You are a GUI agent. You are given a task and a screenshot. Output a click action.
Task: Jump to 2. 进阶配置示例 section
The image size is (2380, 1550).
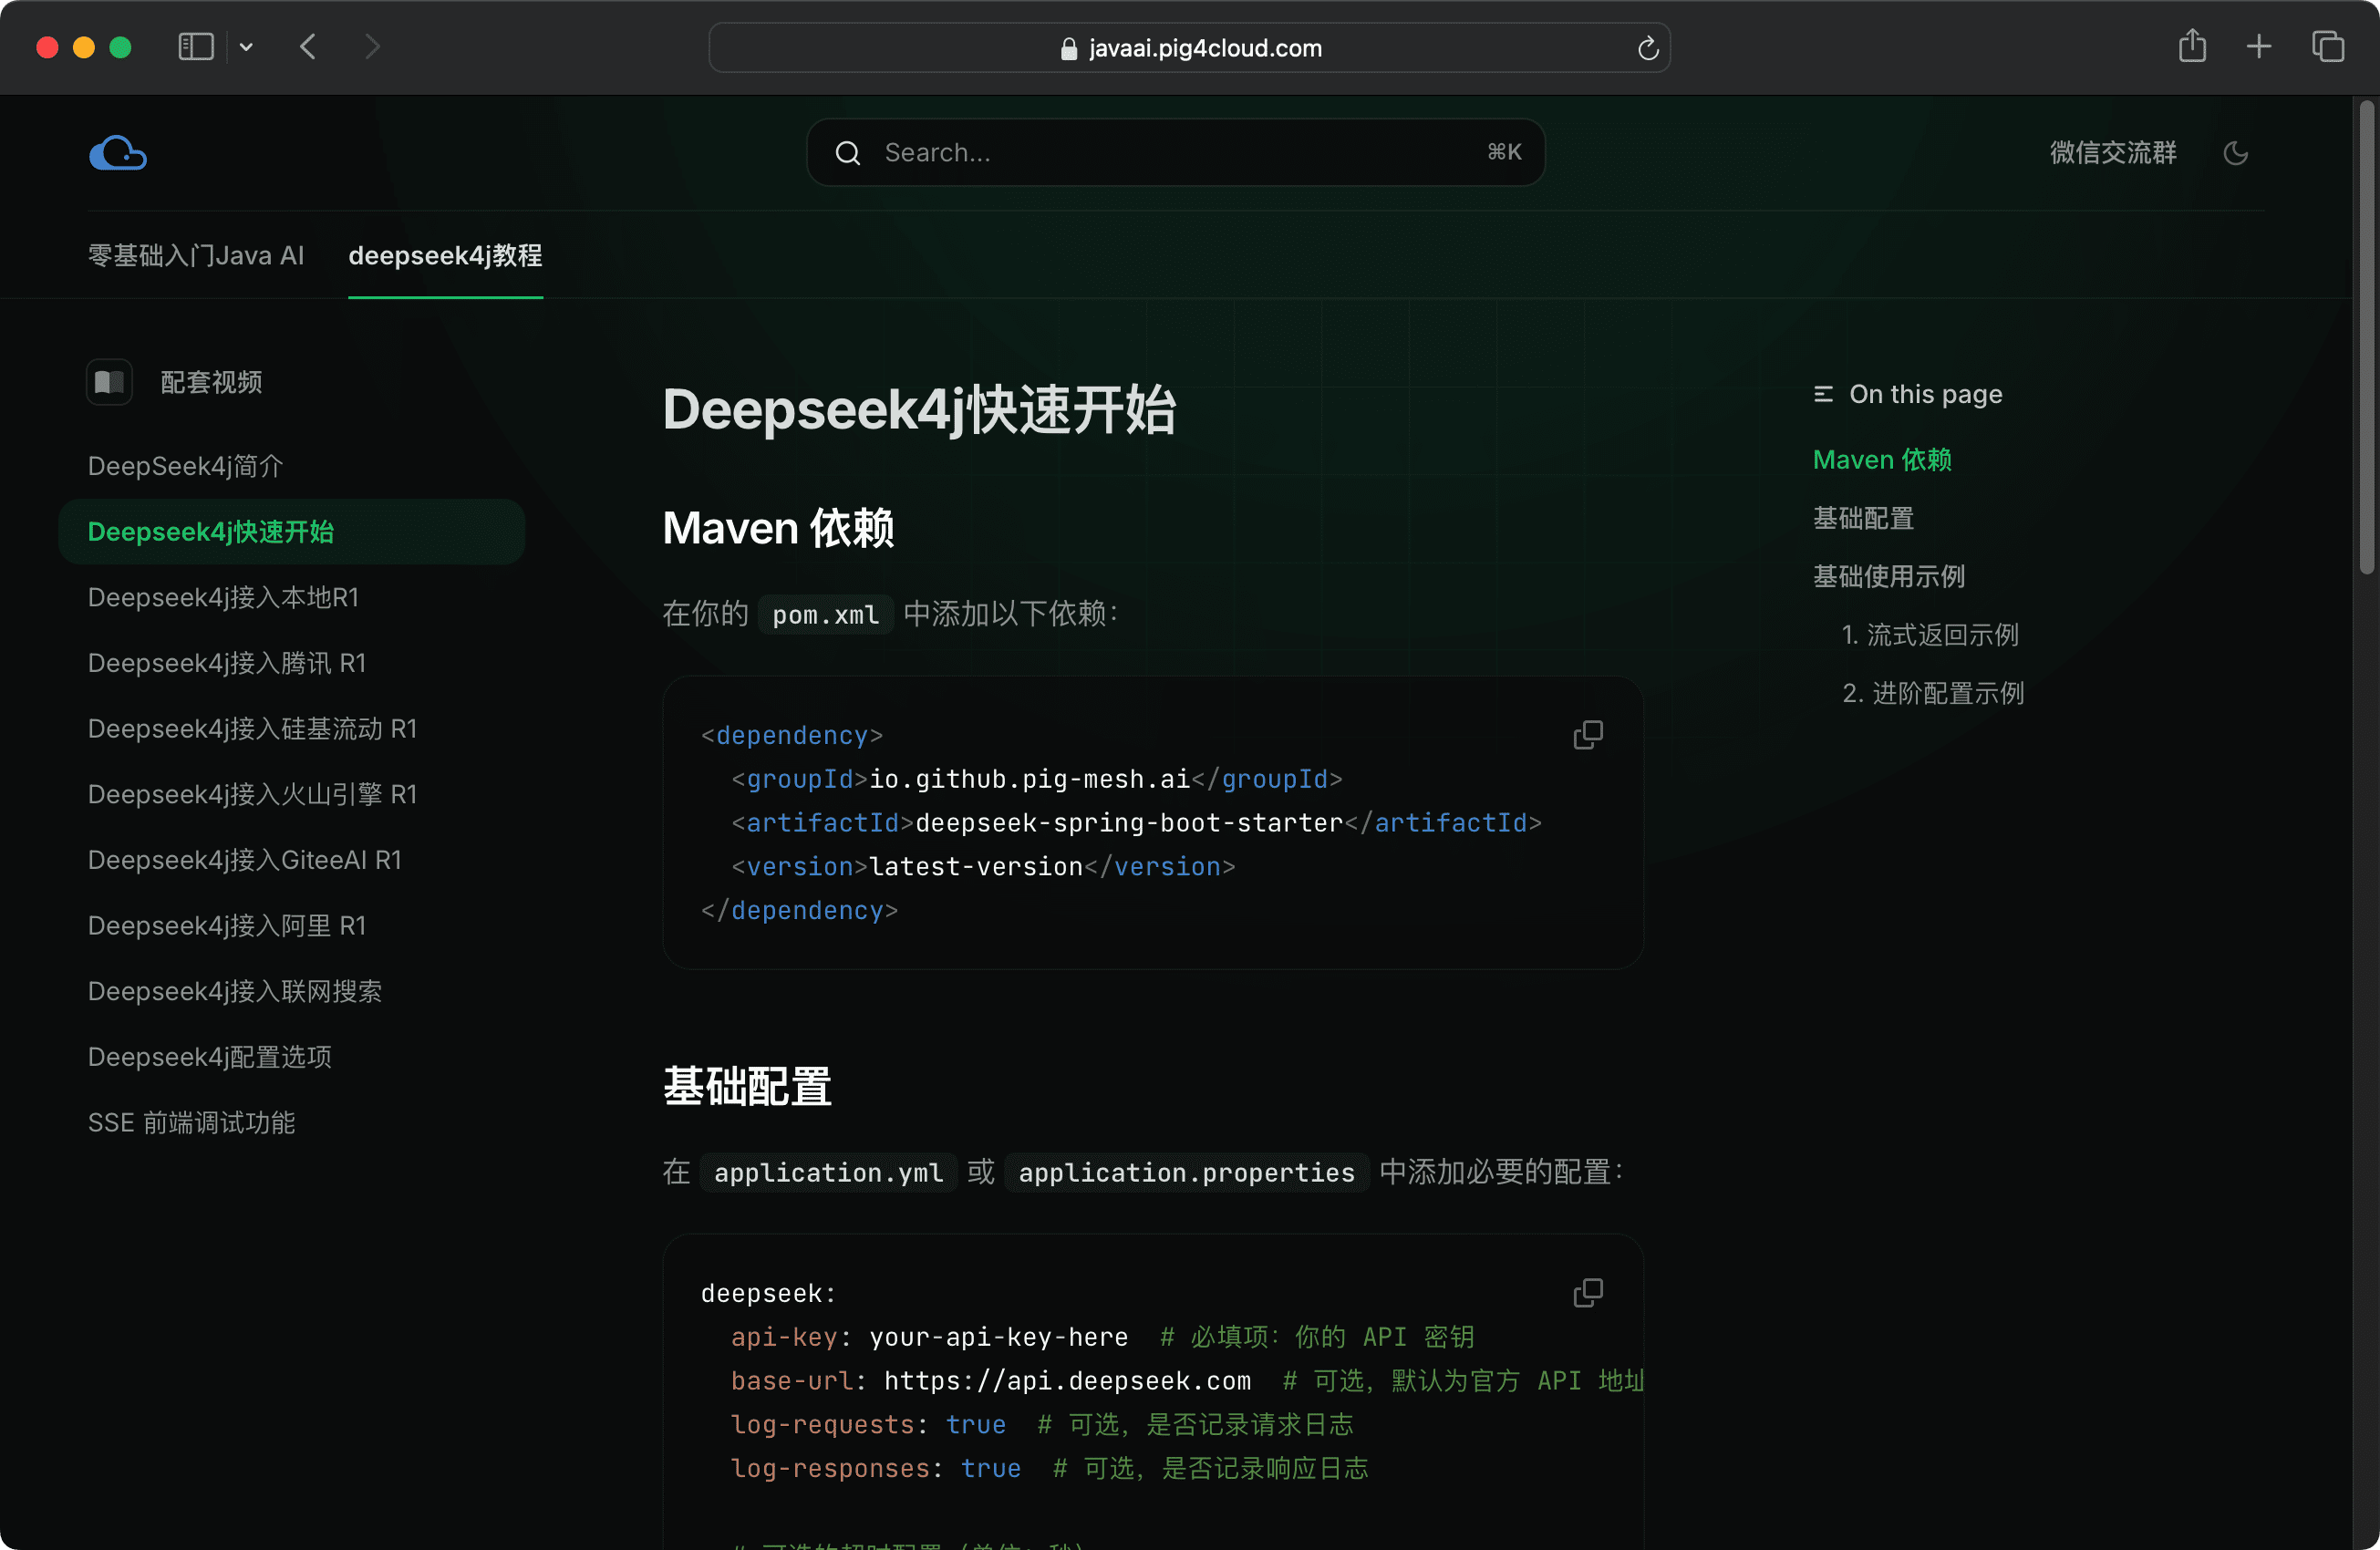[x=1933, y=693]
